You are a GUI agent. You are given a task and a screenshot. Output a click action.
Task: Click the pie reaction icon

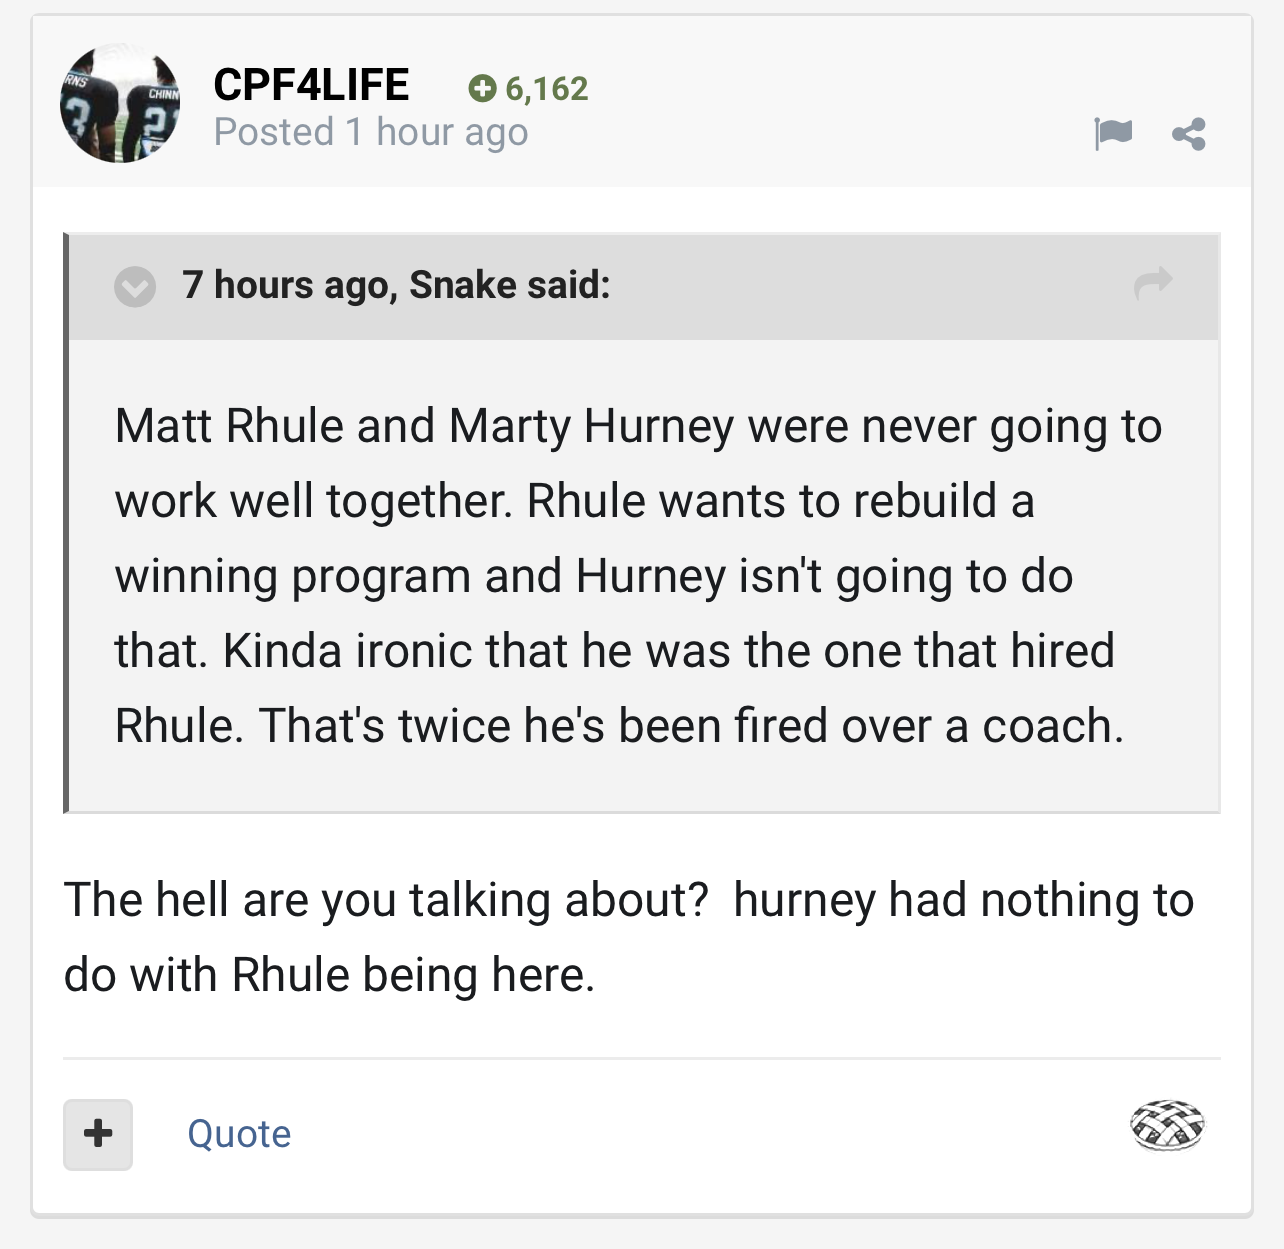1168,1126
